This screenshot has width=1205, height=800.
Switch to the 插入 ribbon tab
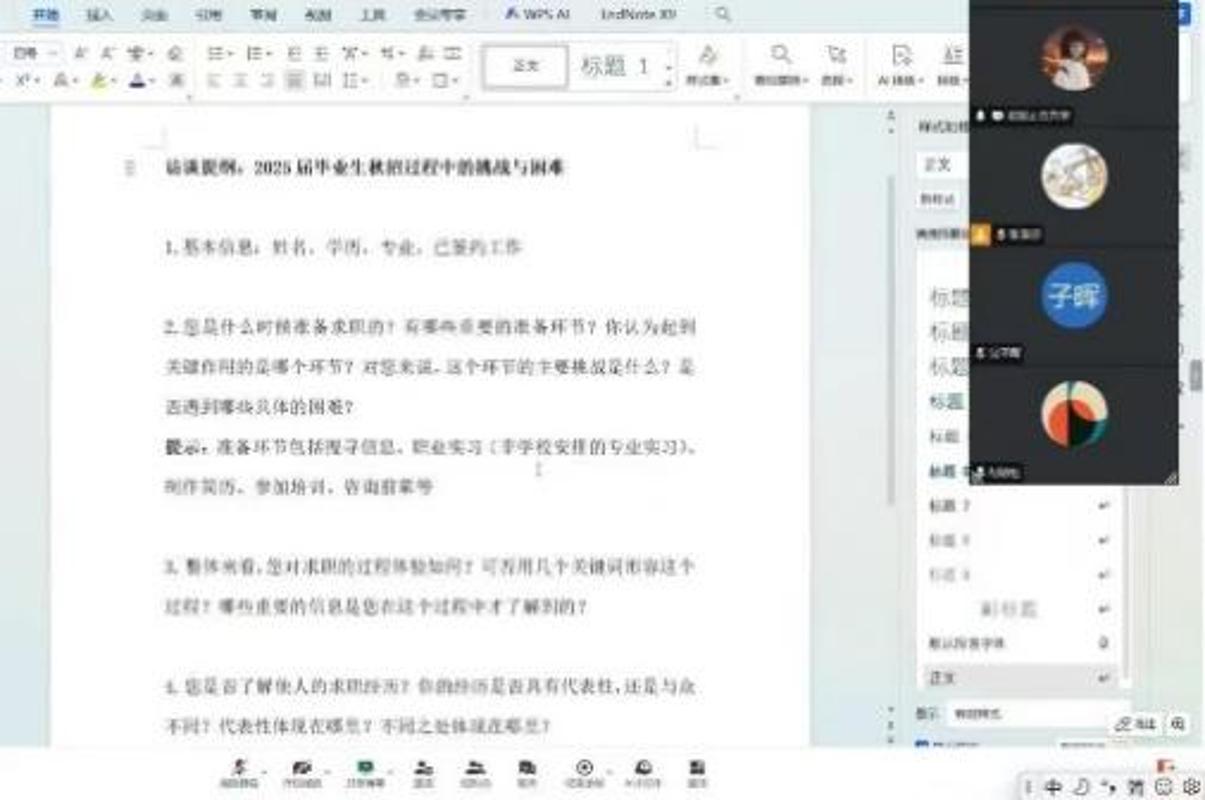pyautogui.click(x=99, y=15)
